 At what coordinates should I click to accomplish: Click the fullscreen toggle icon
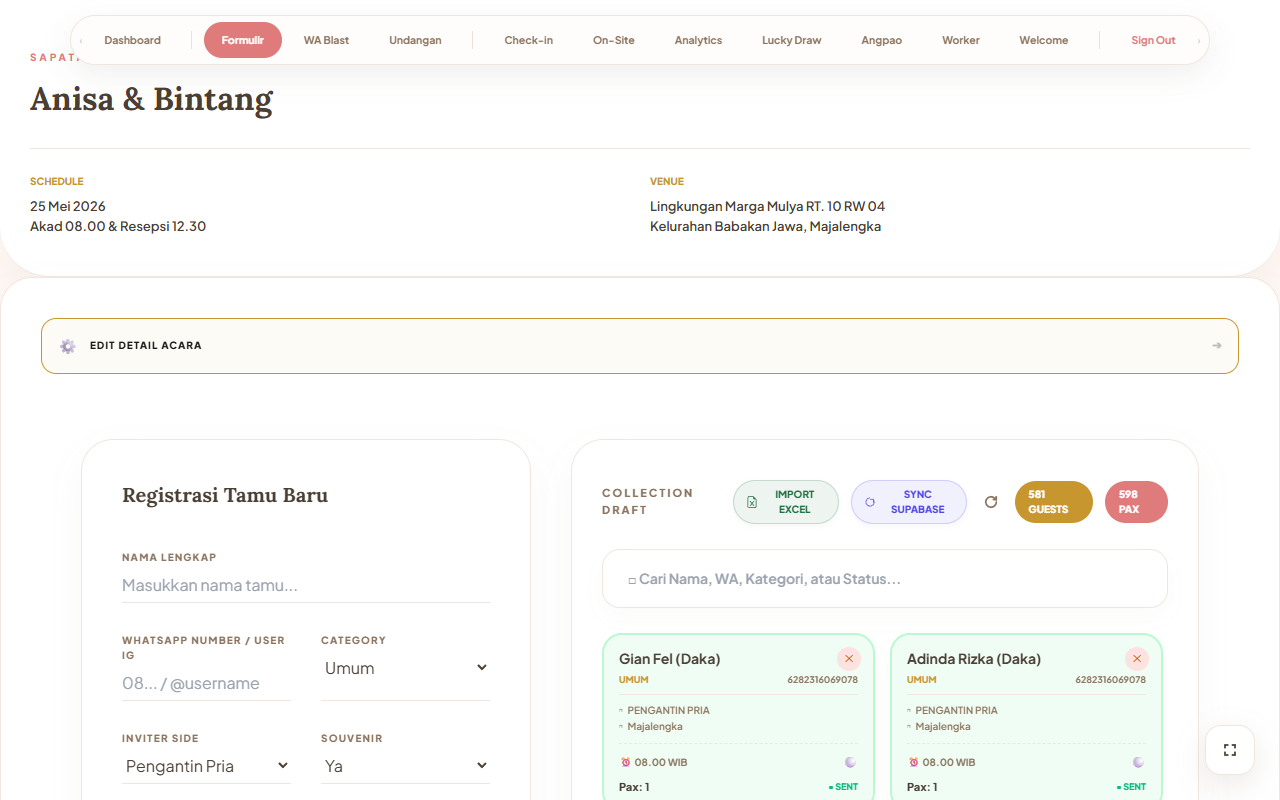(1230, 750)
